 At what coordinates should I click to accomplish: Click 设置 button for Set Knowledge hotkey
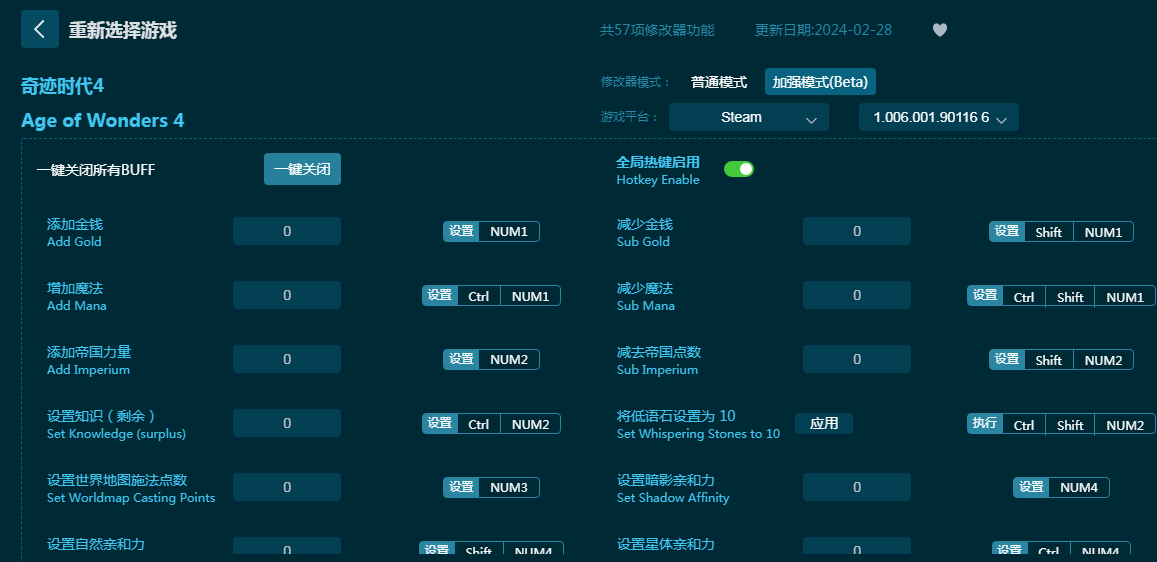440,423
